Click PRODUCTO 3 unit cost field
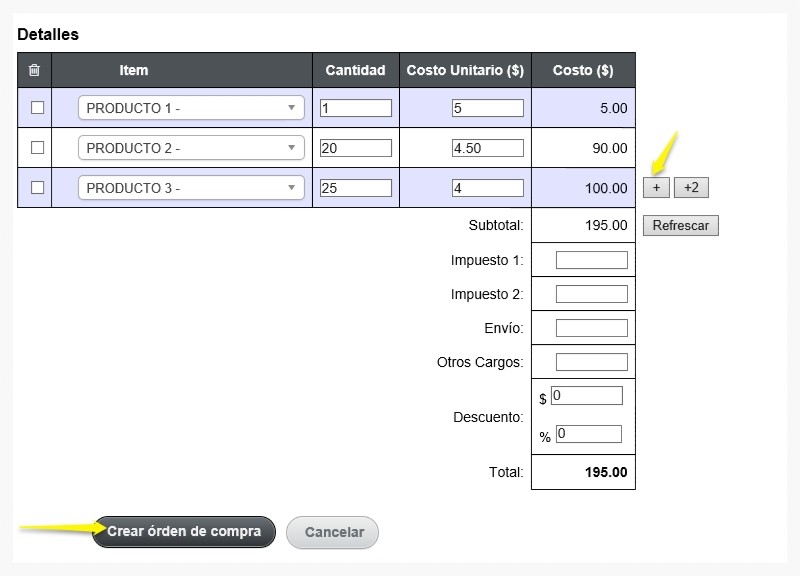The width and height of the screenshot is (800, 576). [x=488, y=188]
